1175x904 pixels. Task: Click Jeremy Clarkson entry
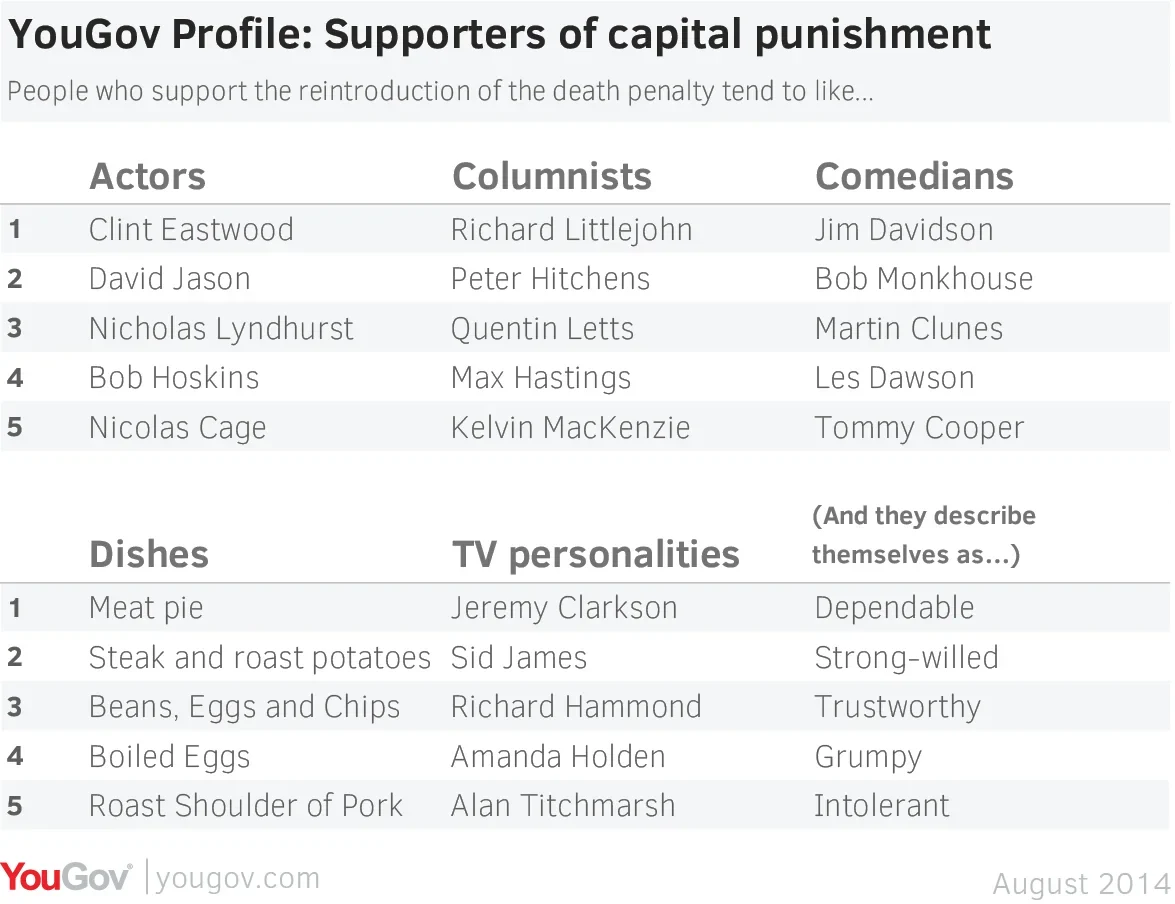coord(564,609)
